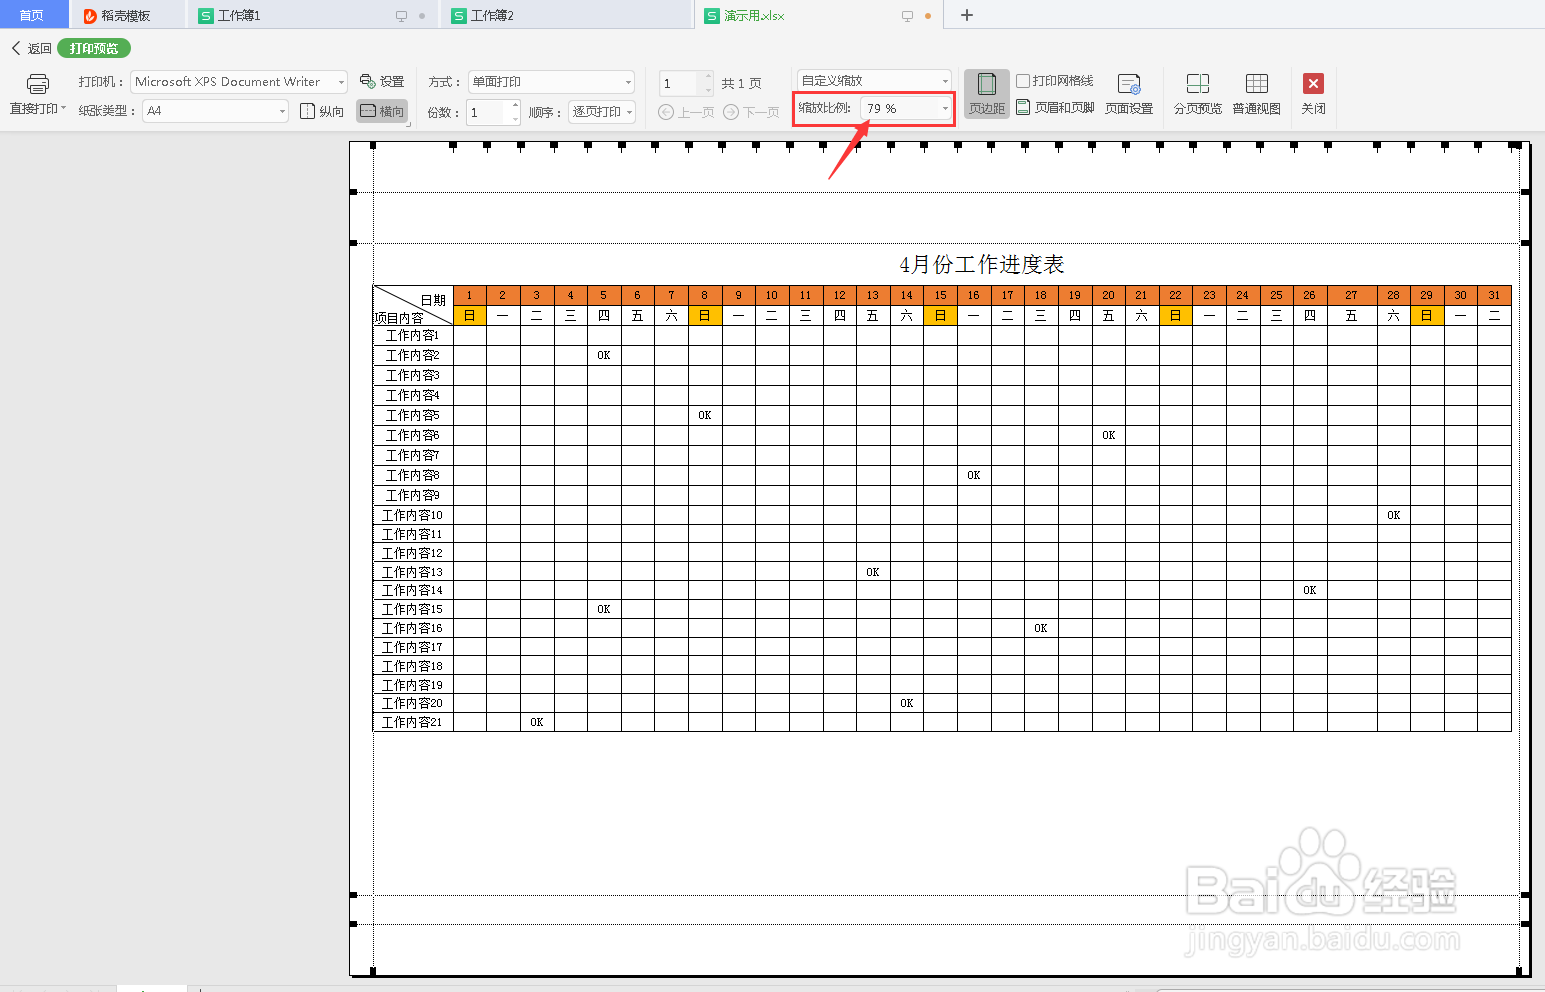Click the OK cell in 工作内容20 row
The image size is (1545, 992).
(x=906, y=703)
